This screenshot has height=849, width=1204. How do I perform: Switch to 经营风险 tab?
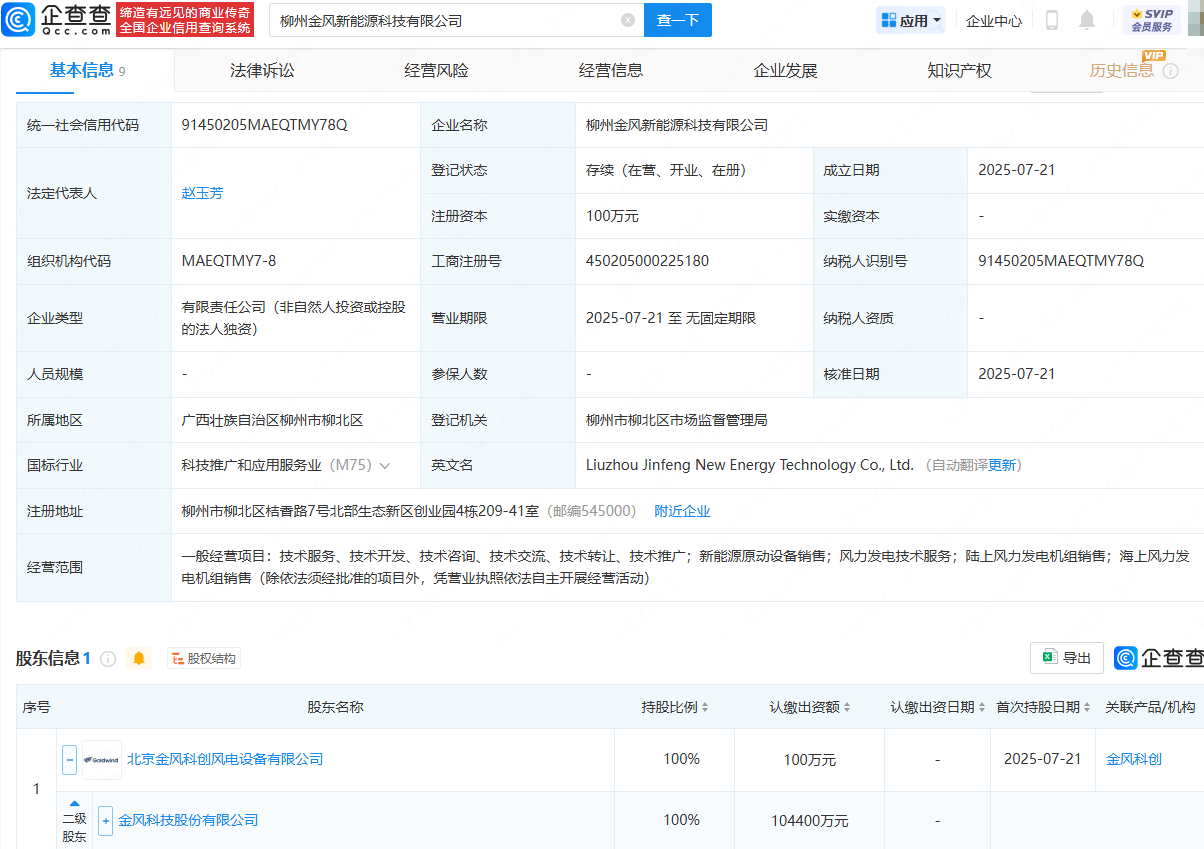pyautogui.click(x=436, y=70)
